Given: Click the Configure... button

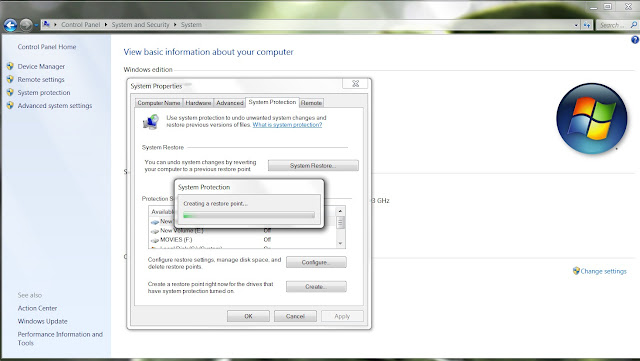Looking at the screenshot, I should (x=316, y=262).
